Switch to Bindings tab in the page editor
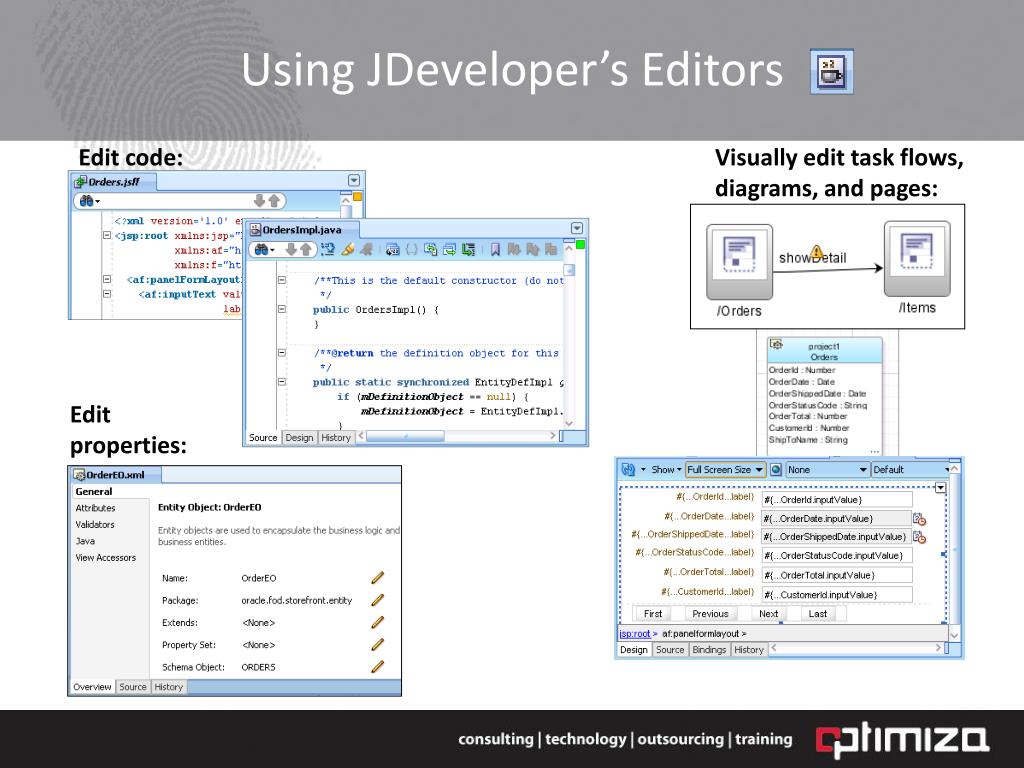Image resolution: width=1024 pixels, height=768 pixels. tap(709, 650)
